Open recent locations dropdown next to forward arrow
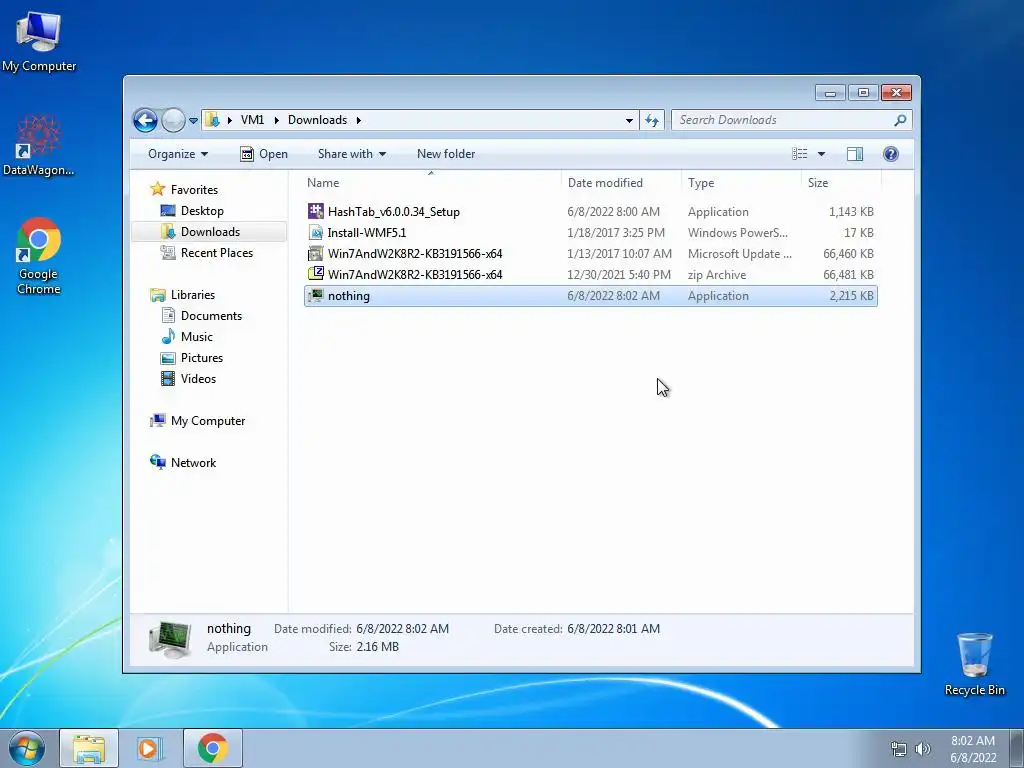Image resolution: width=1024 pixels, height=768 pixels. tap(193, 121)
